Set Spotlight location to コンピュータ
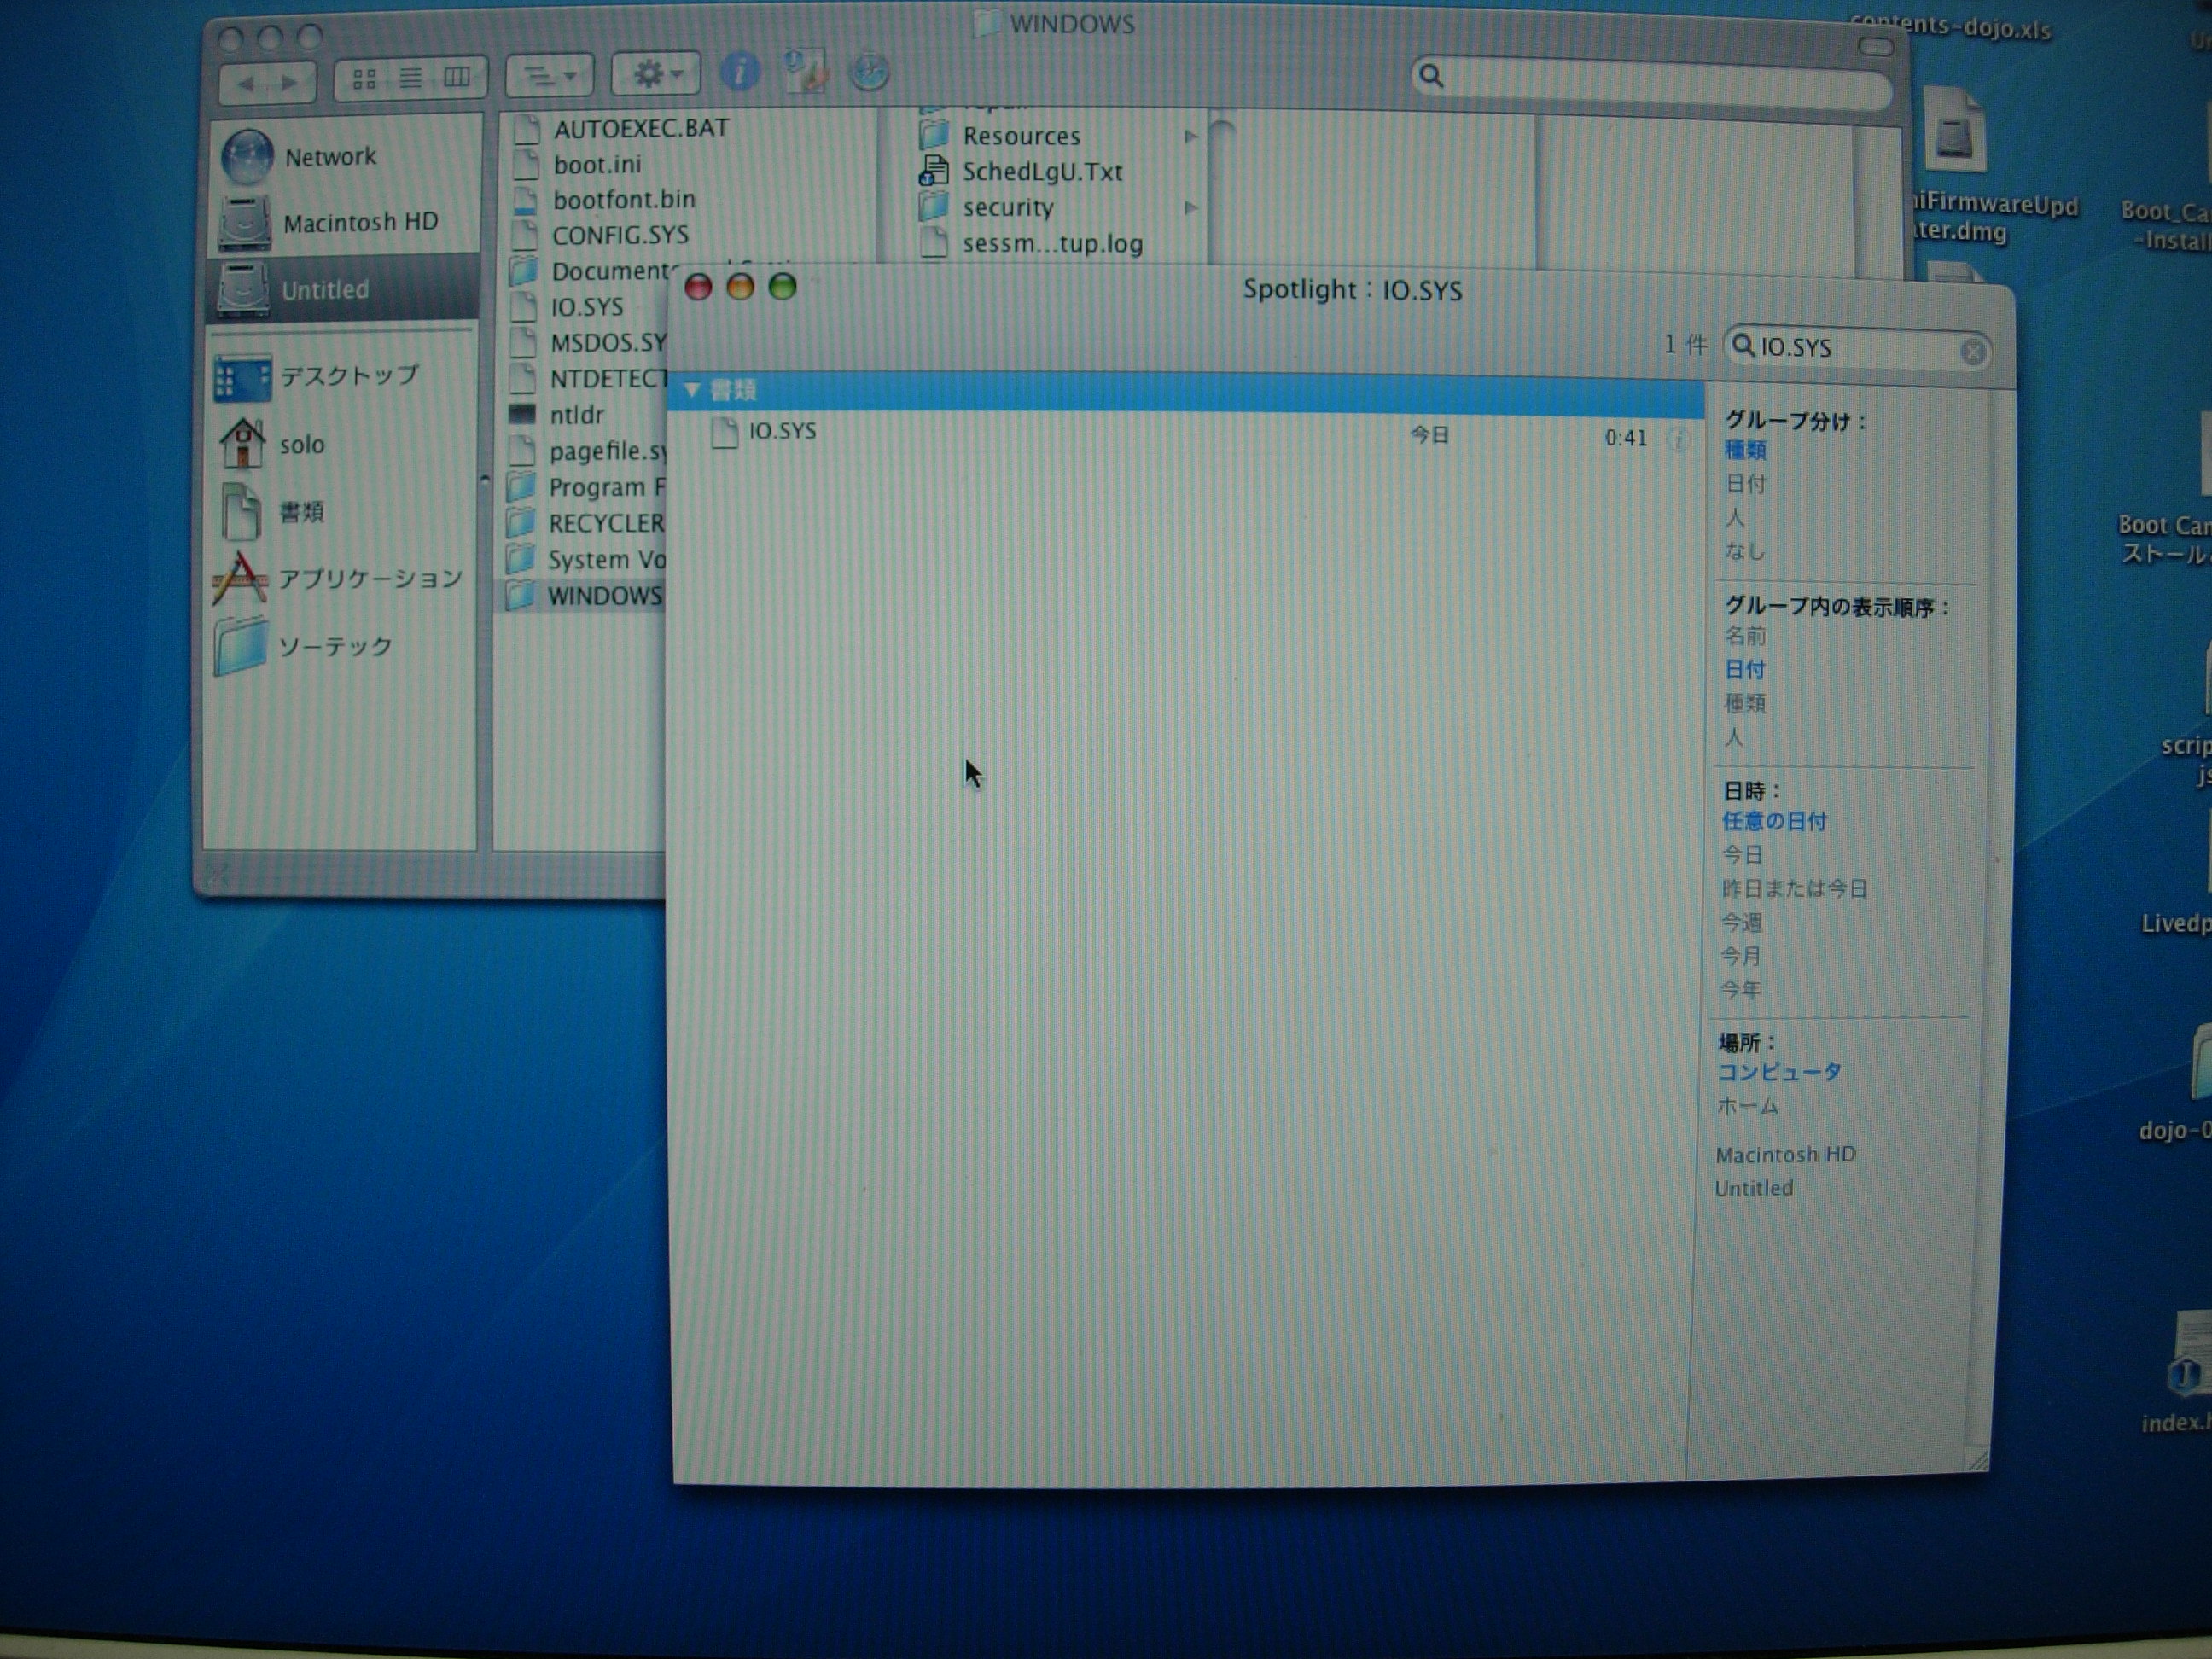Image resolution: width=2212 pixels, height=1659 pixels. [x=1779, y=1072]
